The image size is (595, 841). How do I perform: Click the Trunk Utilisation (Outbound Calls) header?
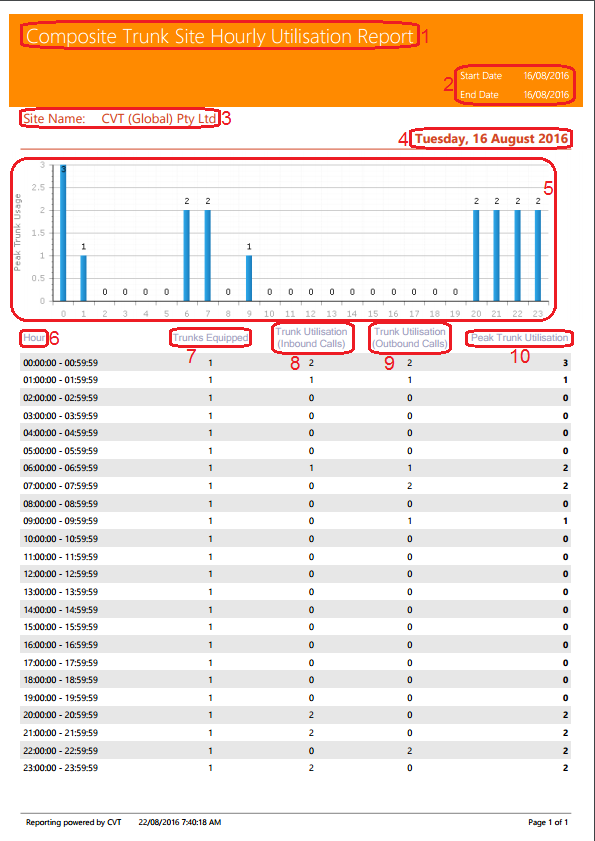click(x=410, y=338)
